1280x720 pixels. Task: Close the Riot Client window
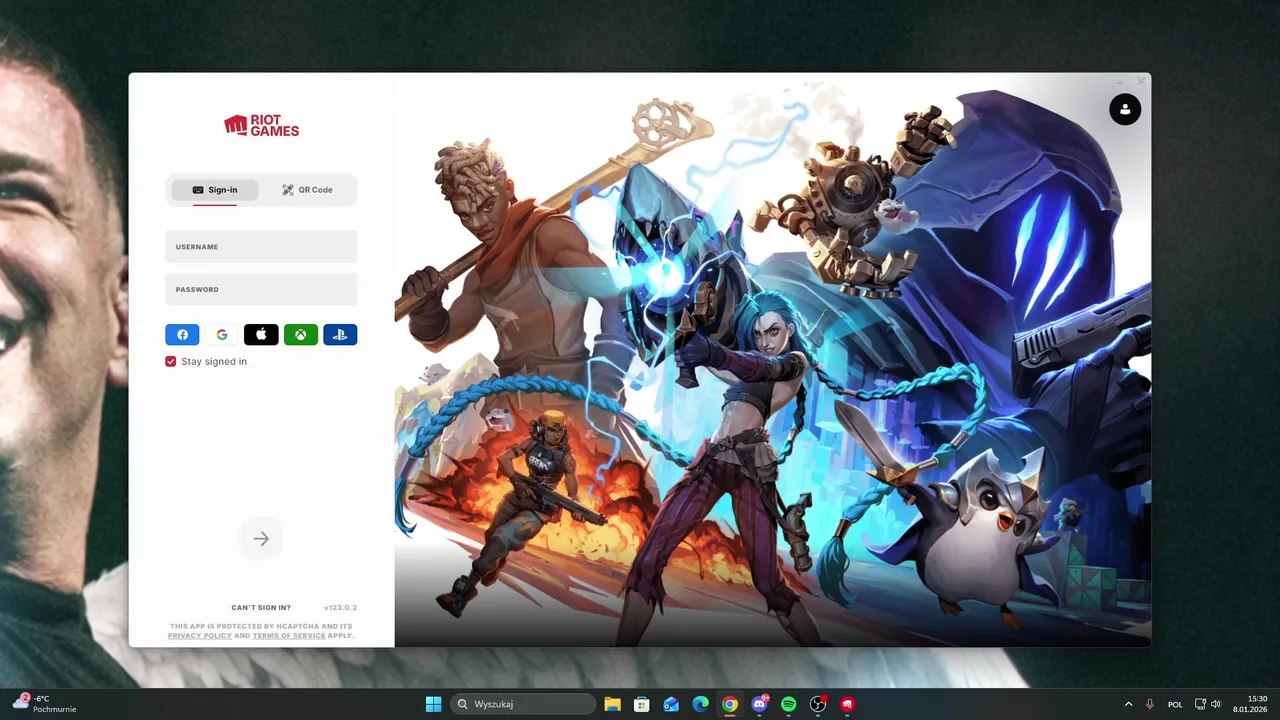click(x=1141, y=81)
